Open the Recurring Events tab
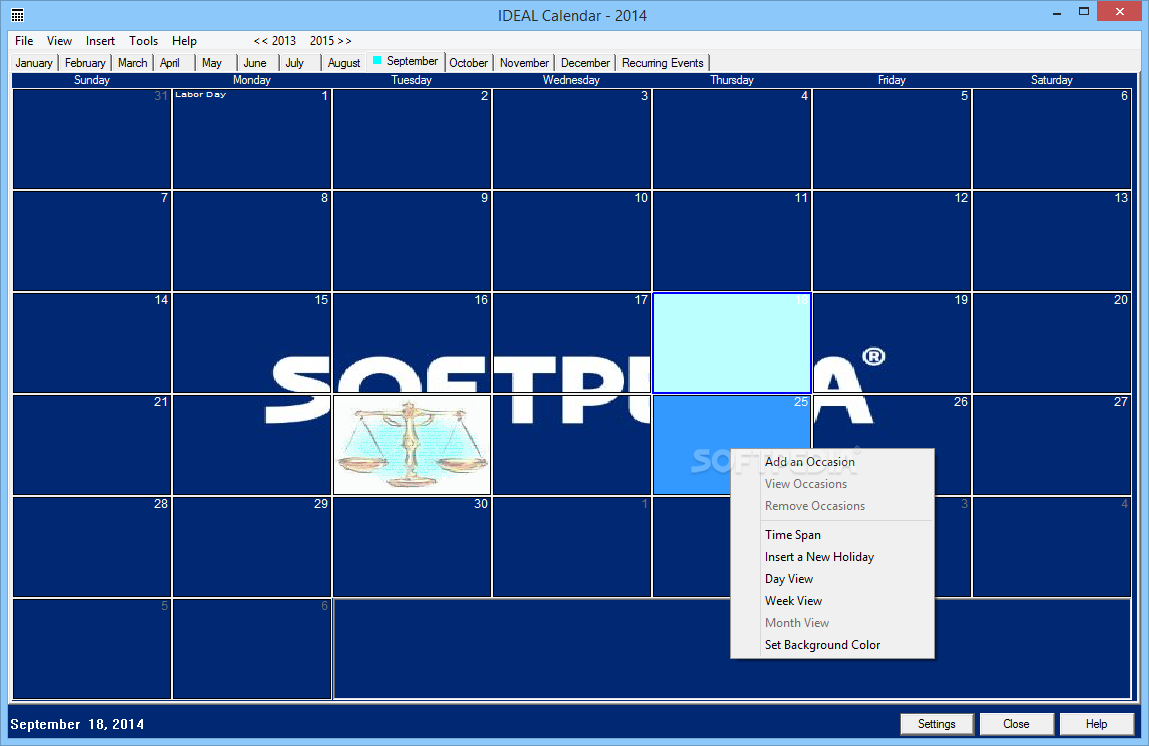The height and width of the screenshot is (746, 1149). point(662,63)
